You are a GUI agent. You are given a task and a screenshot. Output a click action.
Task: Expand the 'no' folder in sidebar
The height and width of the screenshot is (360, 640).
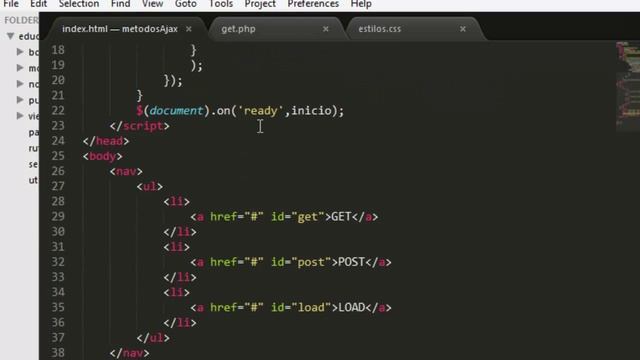pyautogui.click(x=20, y=84)
